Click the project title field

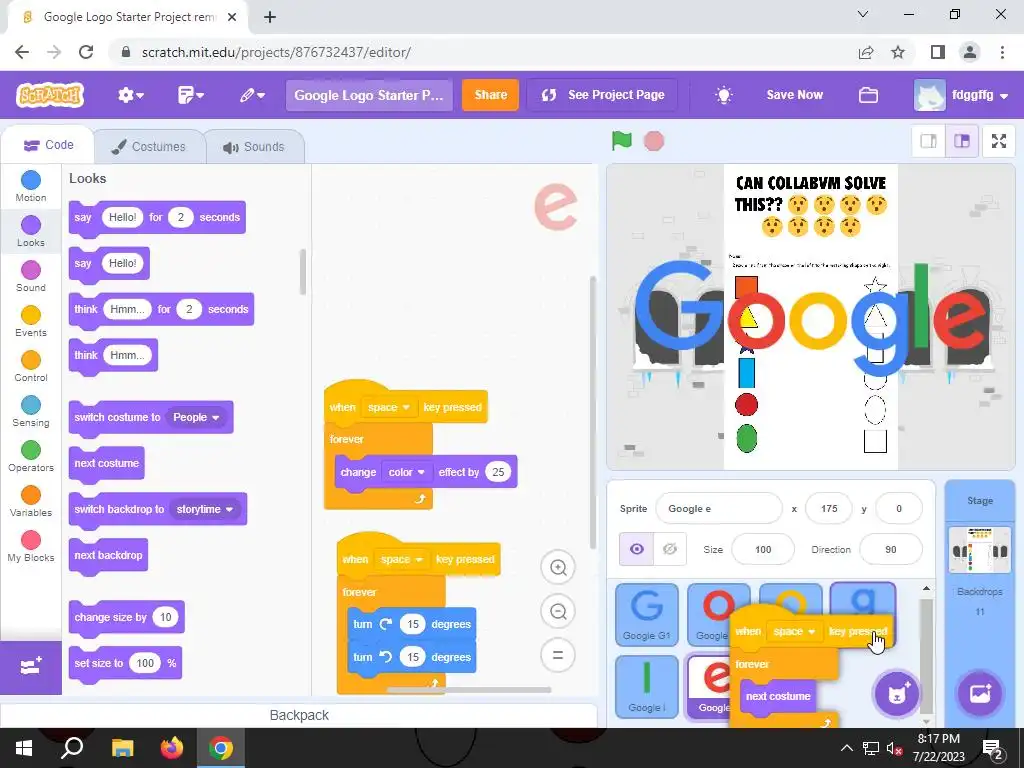point(369,95)
